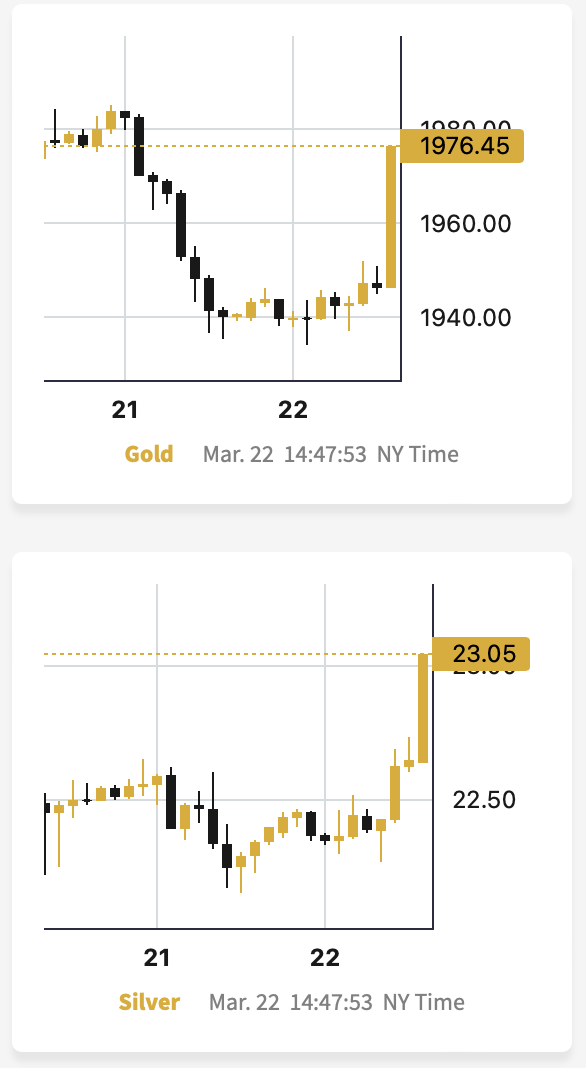Click the 1940.00 axis label on gold chart
Screen dimensions: 586x1068
point(466,317)
